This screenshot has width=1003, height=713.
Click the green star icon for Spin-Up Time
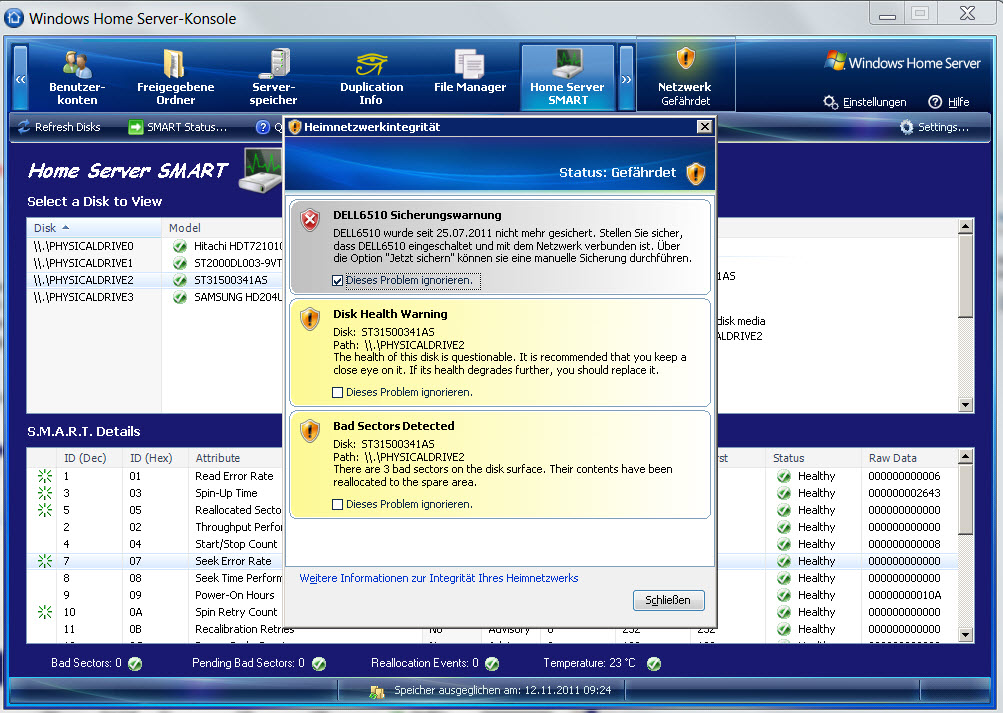pyautogui.click(x=45, y=493)
